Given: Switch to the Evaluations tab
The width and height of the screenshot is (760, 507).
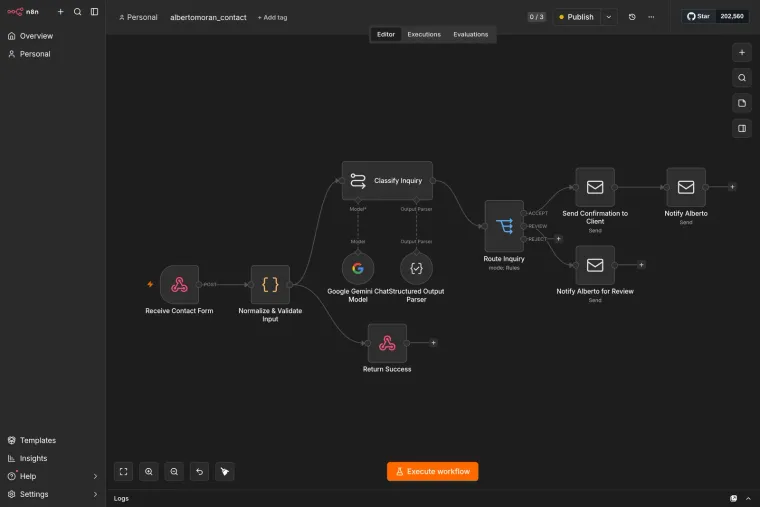Looking at the screenshot, I should tap(471, 34).
